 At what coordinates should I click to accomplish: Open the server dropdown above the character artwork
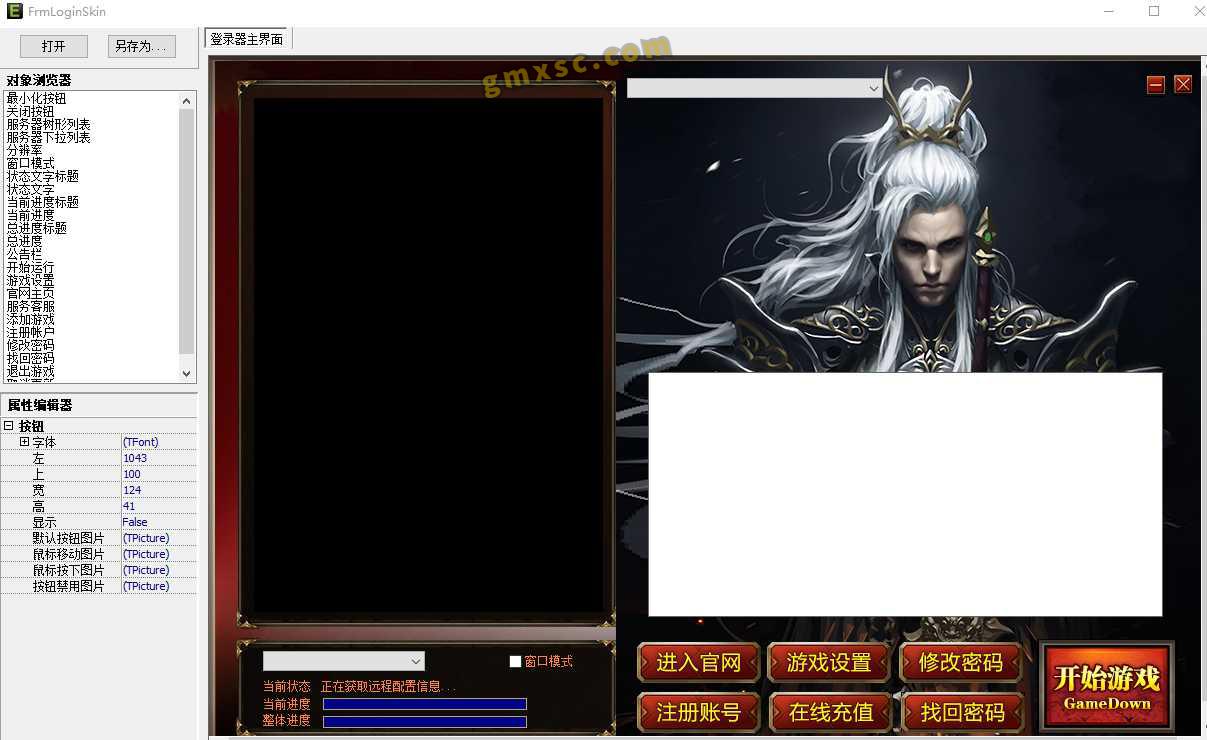(x=754, y=88)
